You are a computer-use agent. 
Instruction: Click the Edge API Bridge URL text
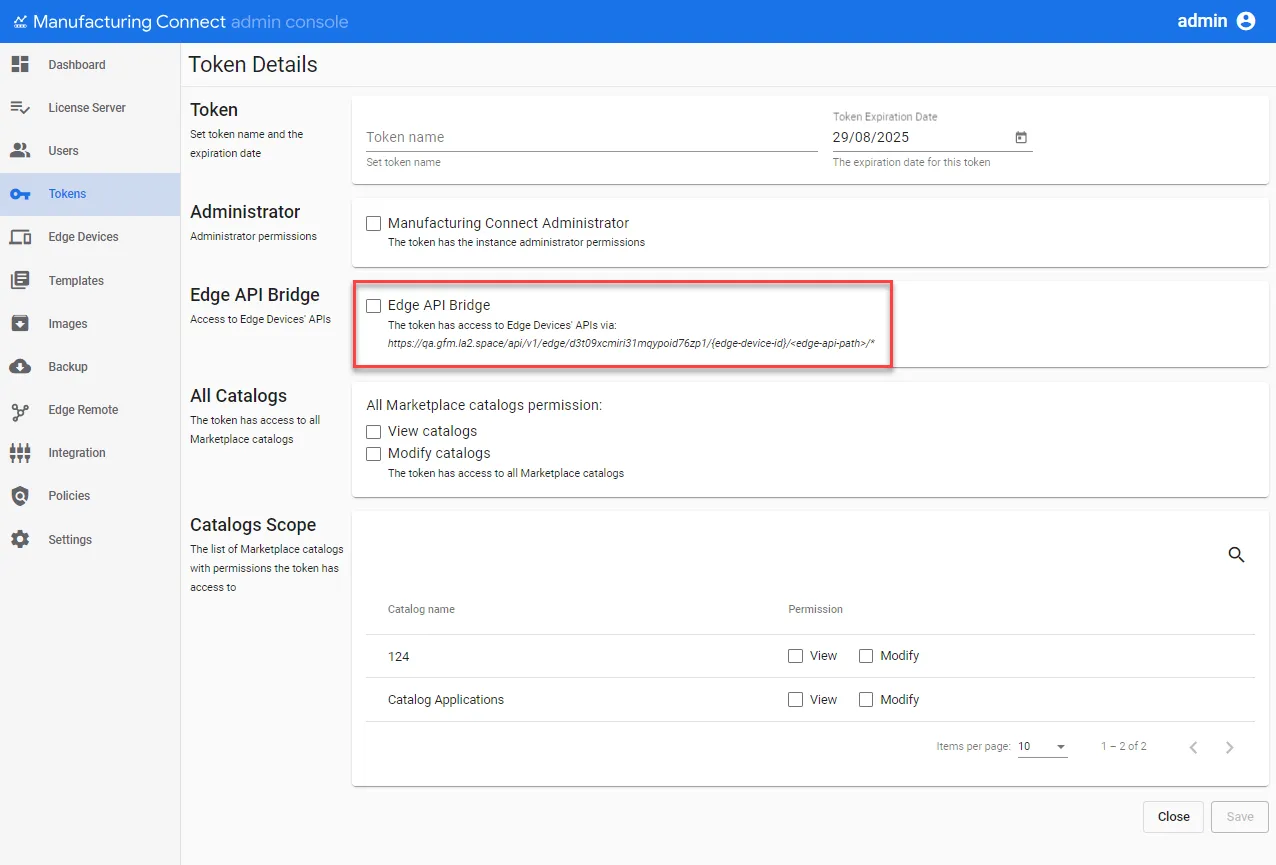coord(631,343)
